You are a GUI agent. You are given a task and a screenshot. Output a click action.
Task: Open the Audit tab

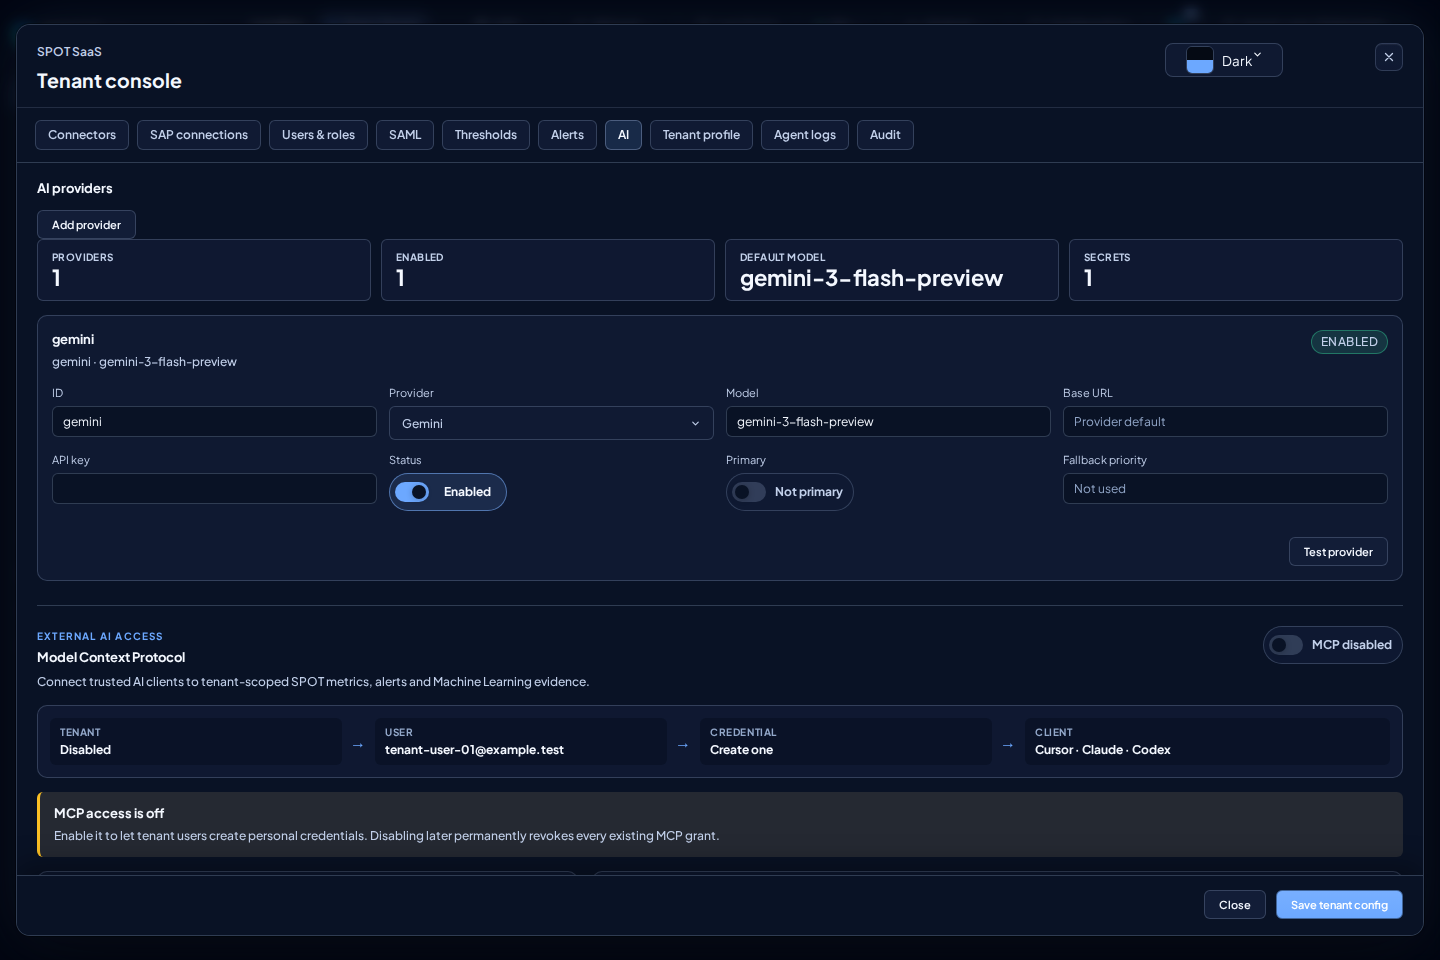885,135
